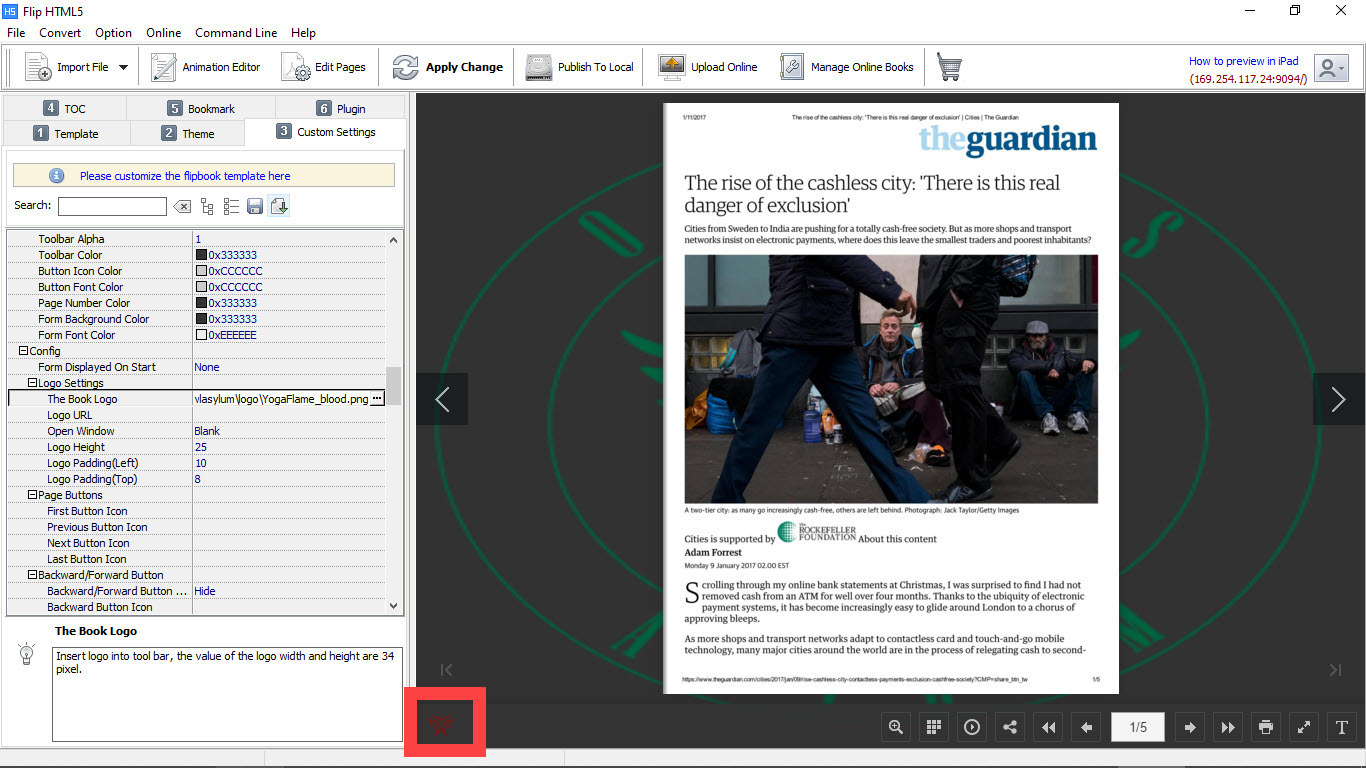The image size is (1366, 768).
Task: Flip to the next page with the right arrow
Action: pos(1338,399)
